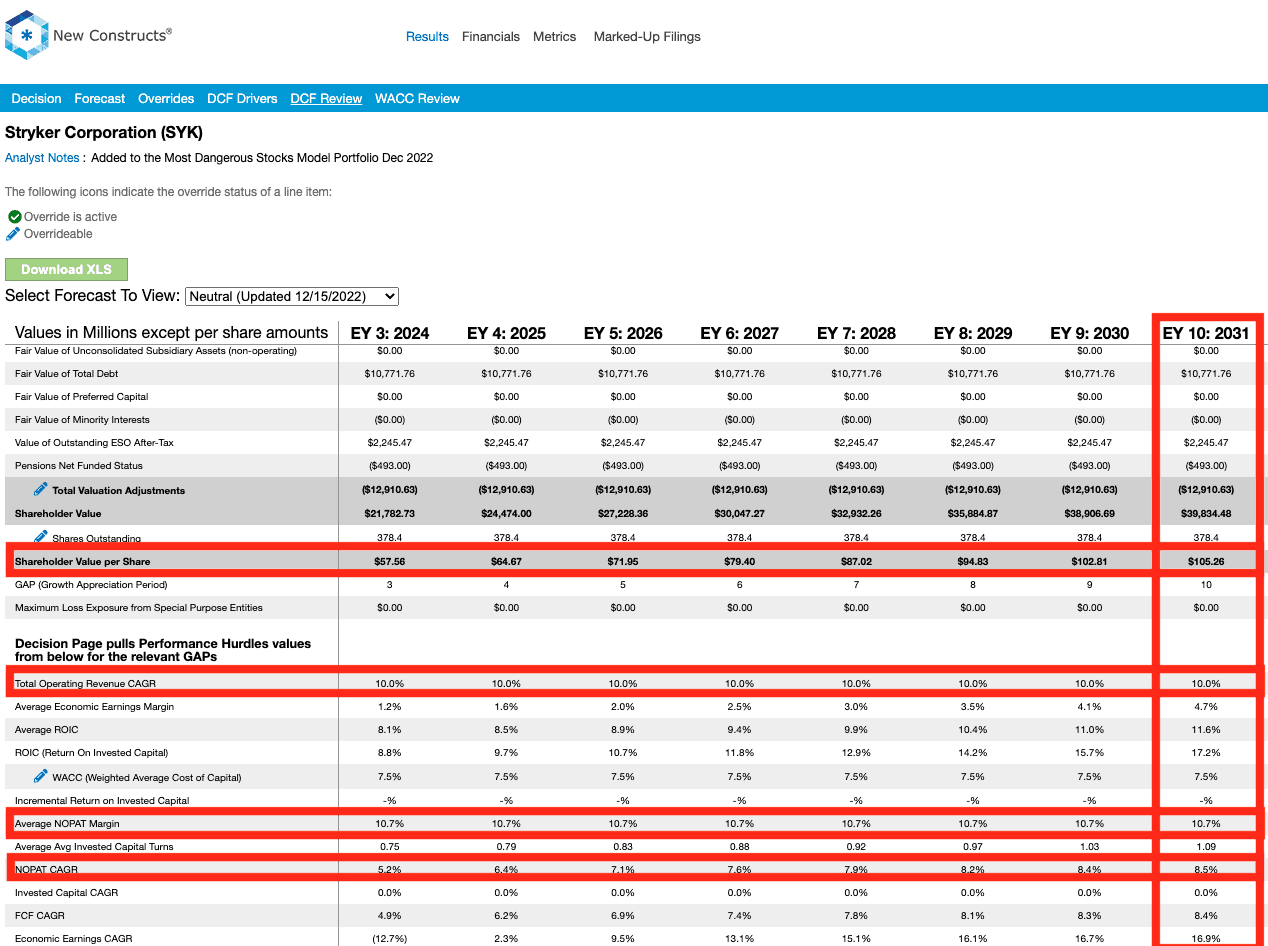This screenshot has width=1268, height=946.
Task: Click 1.09 Average Invested Capital Turns value
Action: coord(1206,846)
